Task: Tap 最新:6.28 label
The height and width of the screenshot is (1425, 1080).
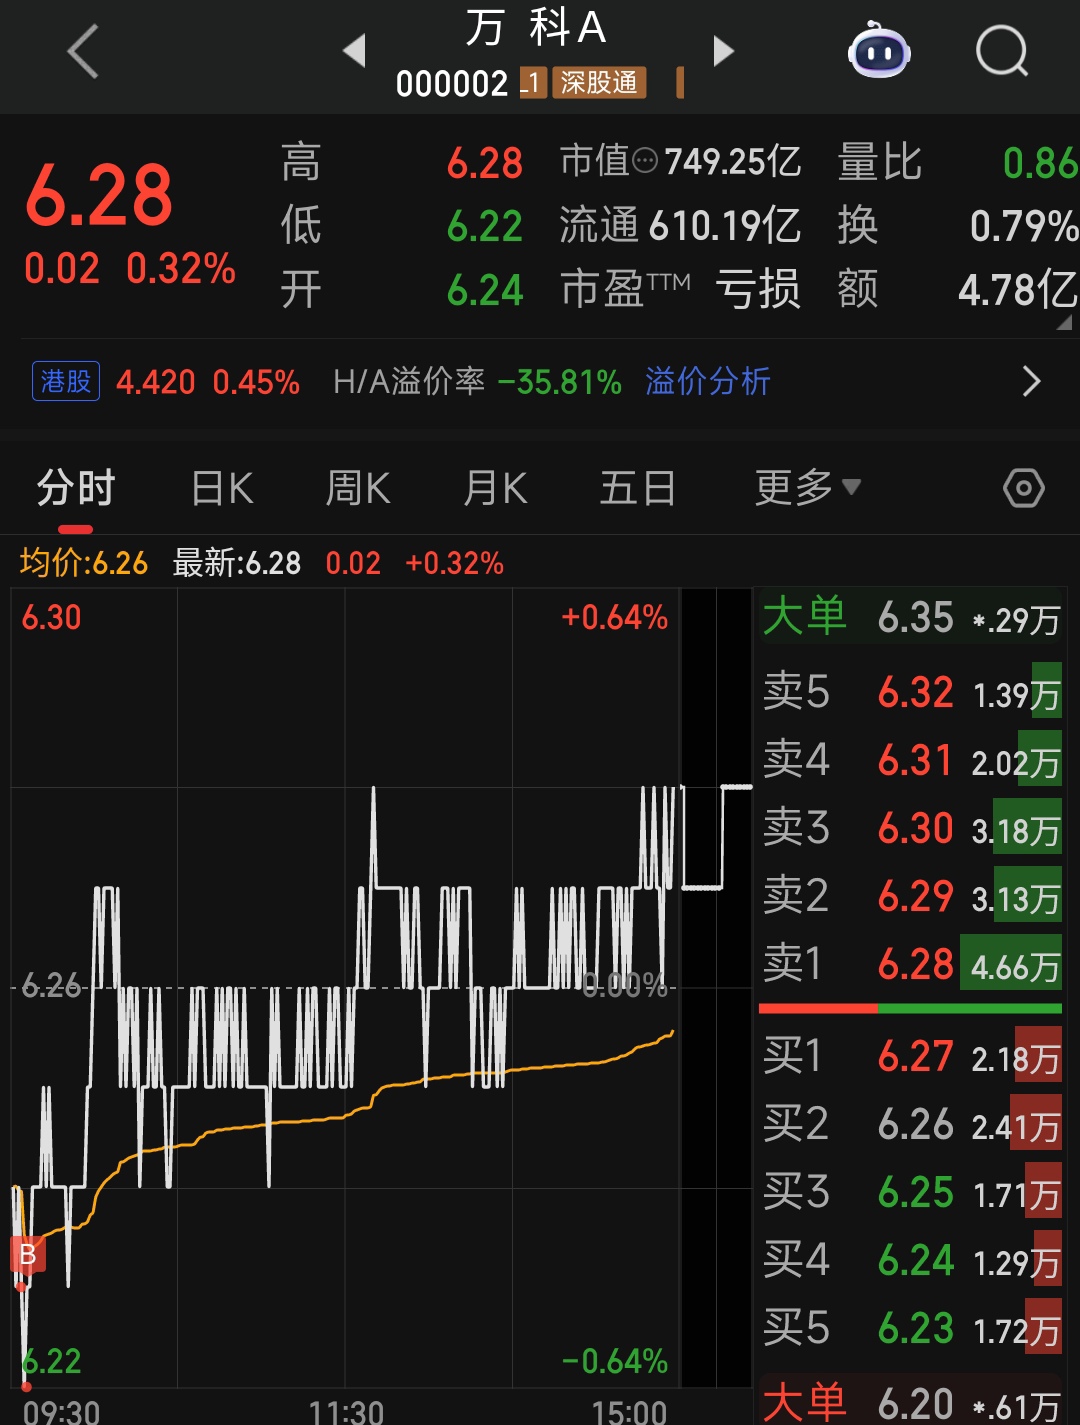Action: [237, 563]
